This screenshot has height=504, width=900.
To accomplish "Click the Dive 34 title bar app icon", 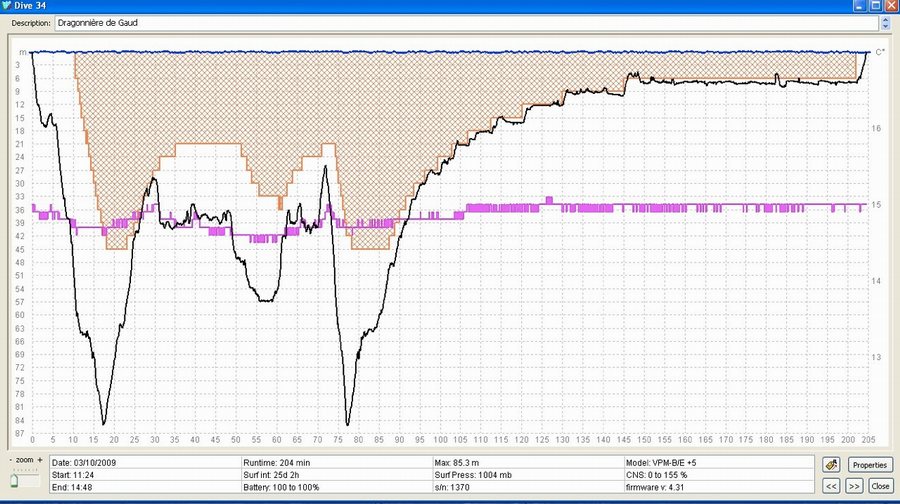I will pos(8,6).
